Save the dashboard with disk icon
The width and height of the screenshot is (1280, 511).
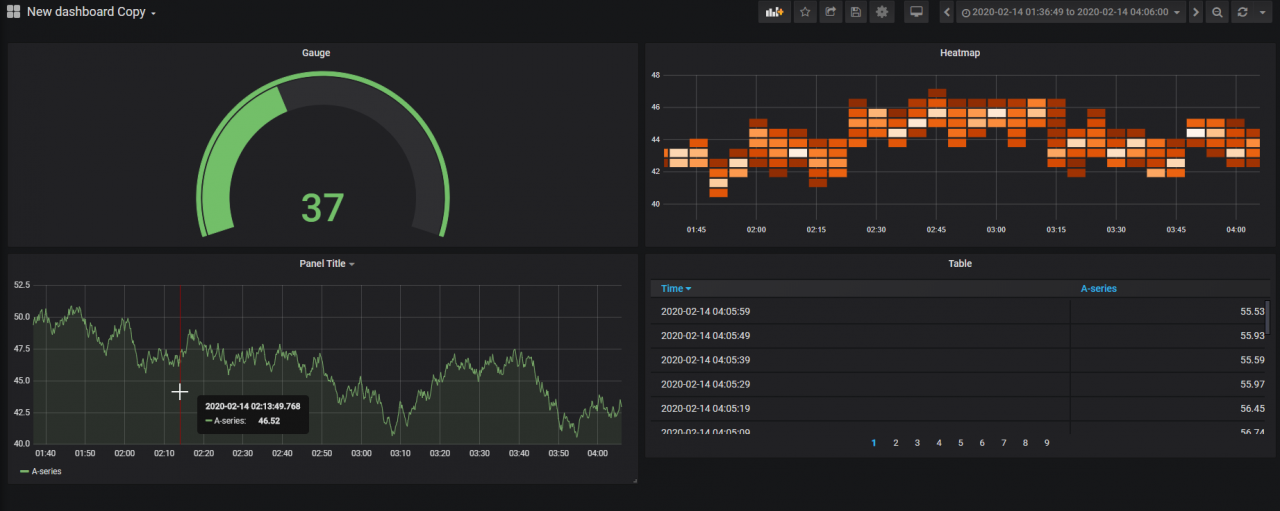tap(855, 12)
